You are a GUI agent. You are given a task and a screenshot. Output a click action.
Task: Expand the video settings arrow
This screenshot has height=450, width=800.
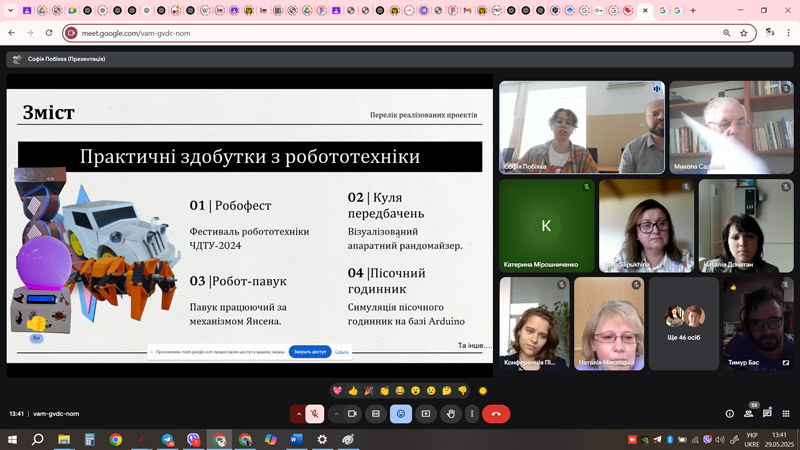pos(336,414)
